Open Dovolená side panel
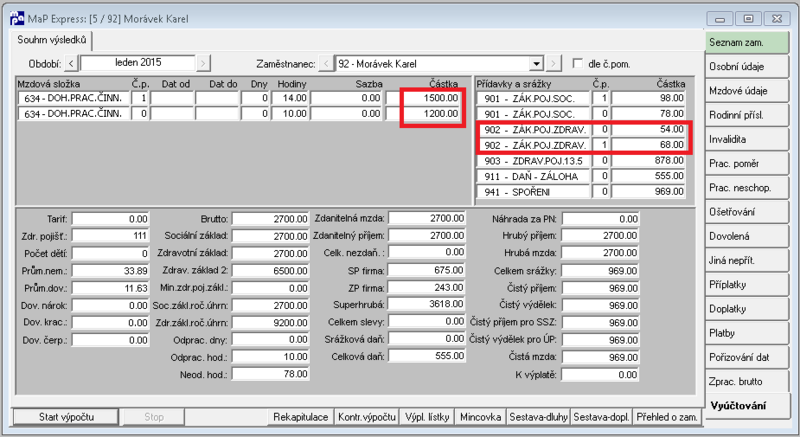Image resolution: width=800 pixels, height=437 pixels. (746, 236)
